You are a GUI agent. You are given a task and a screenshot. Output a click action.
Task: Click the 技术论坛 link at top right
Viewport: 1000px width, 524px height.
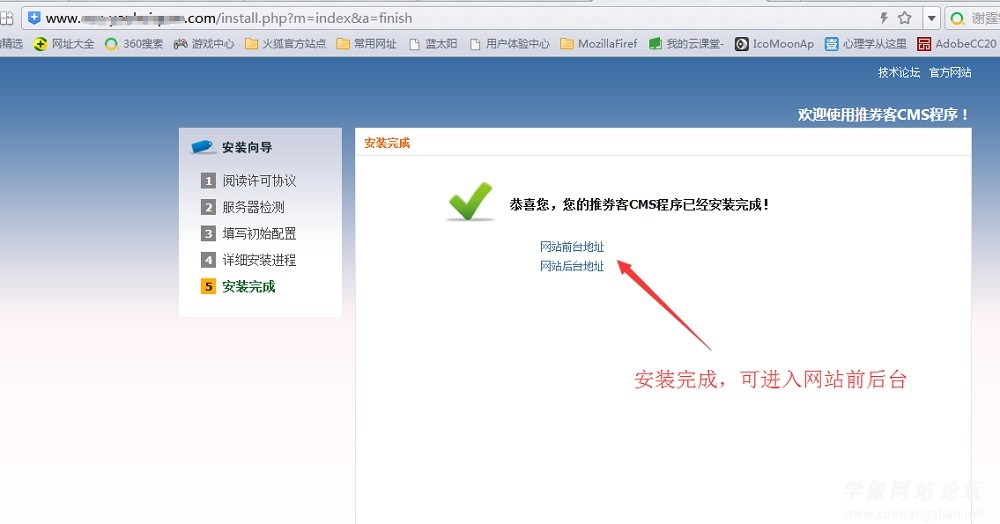898,73
